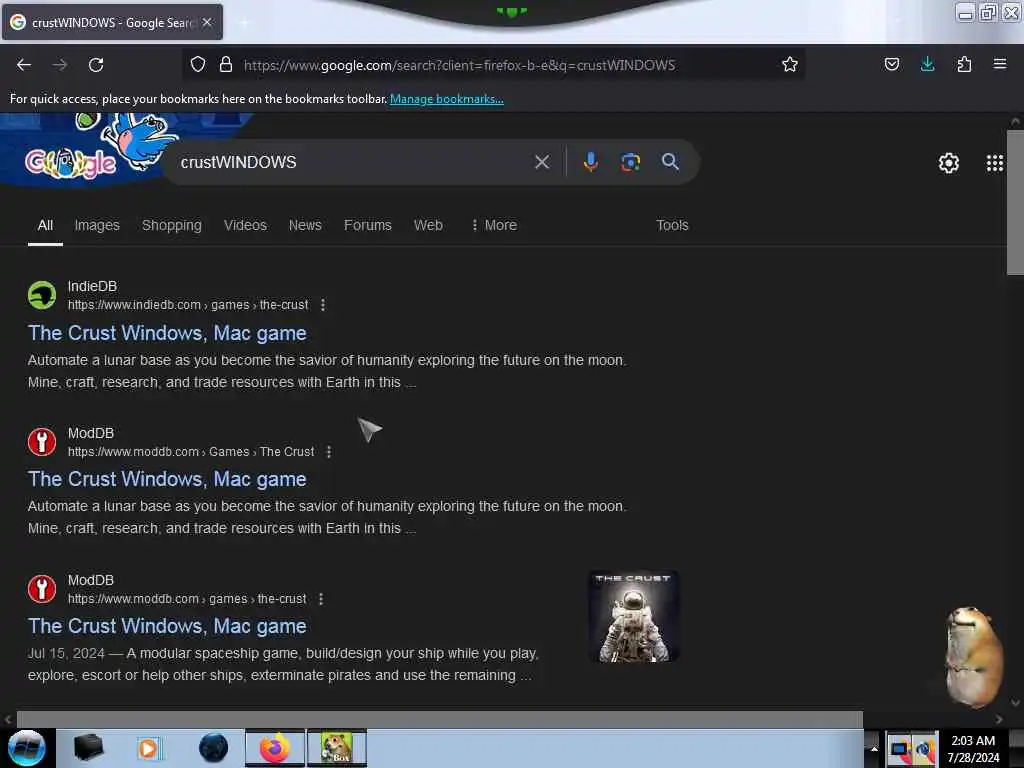Open IndieDB The Crust Windows, Mac game
Image resolution: width=1024 pixels, height=768 pixels.
(167, 333)
